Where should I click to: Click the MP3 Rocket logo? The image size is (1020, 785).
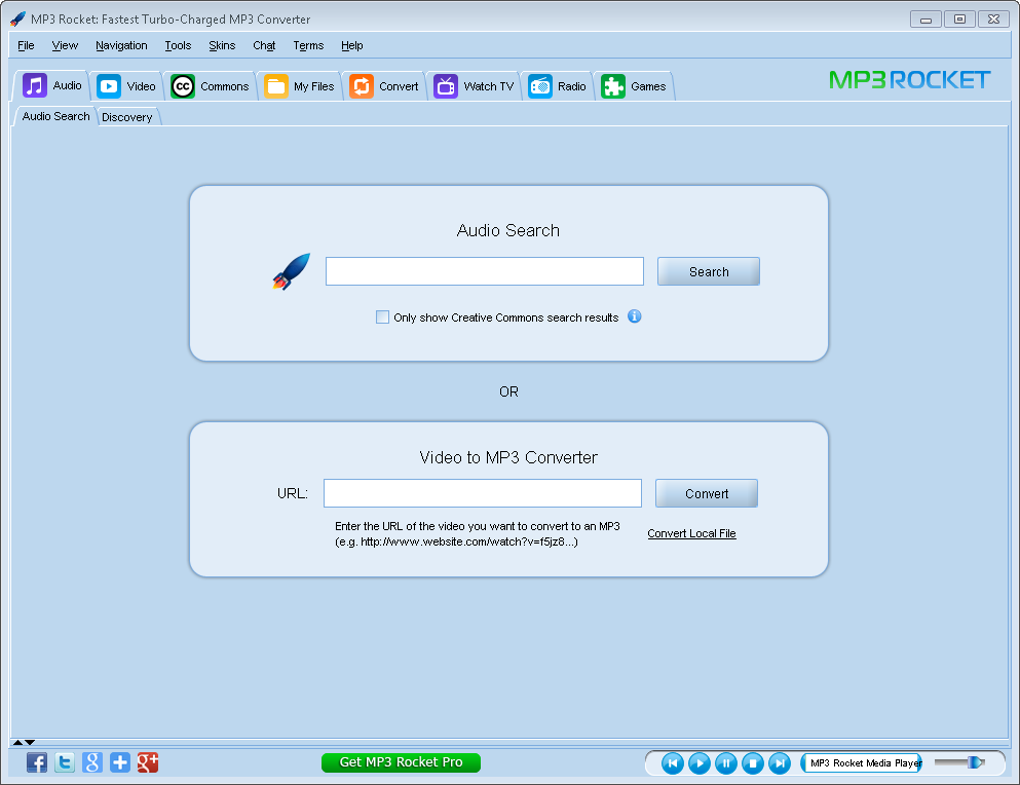(909, 79)
